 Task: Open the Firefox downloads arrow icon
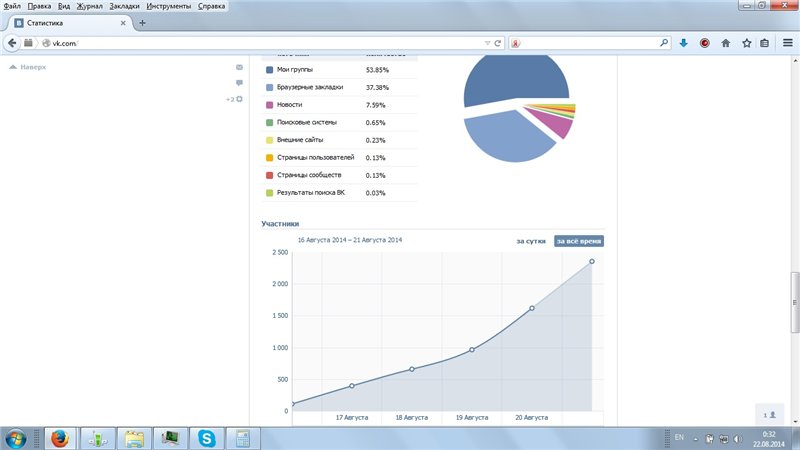tap(684, 43)
